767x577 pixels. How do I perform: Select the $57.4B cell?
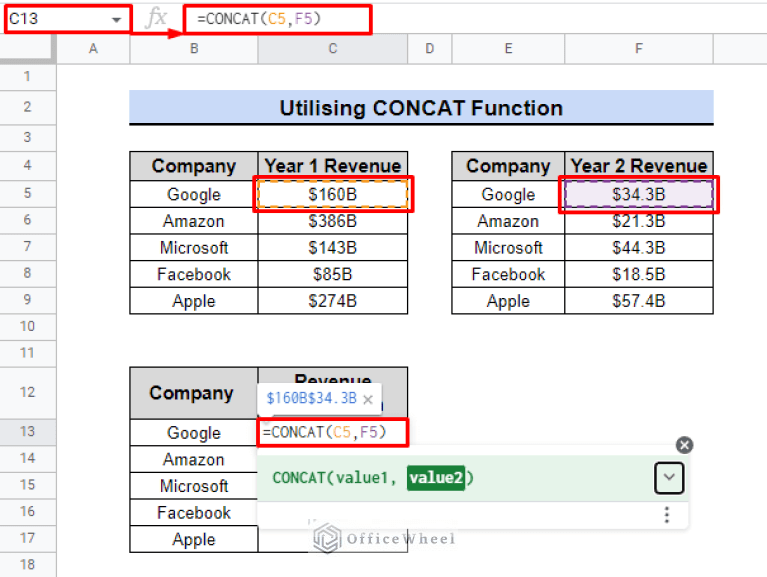point(639,301)
